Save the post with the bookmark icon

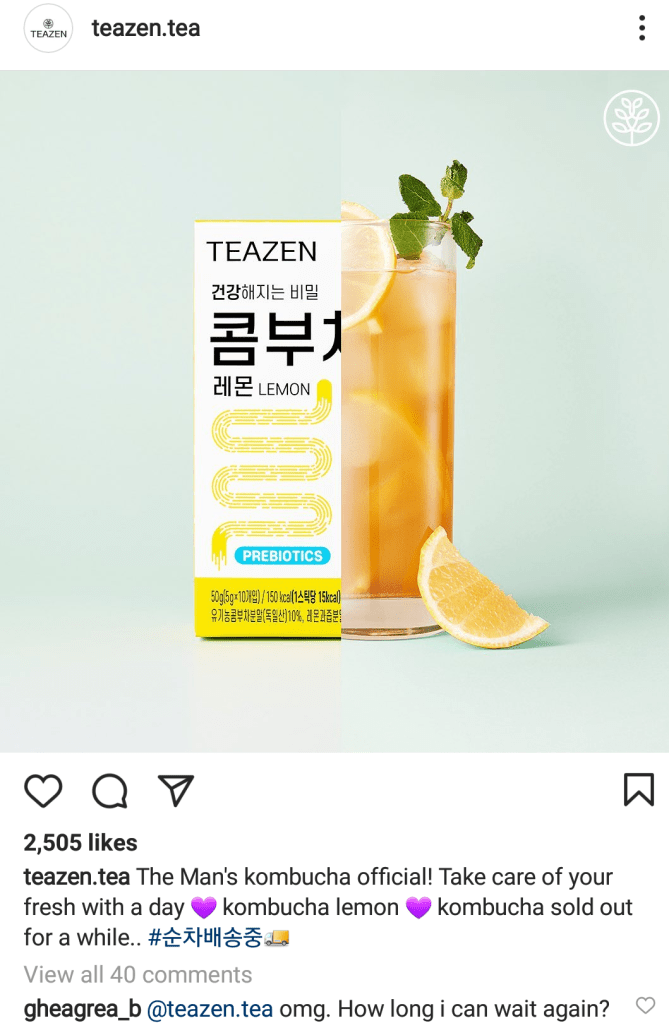tap(638, 789)
